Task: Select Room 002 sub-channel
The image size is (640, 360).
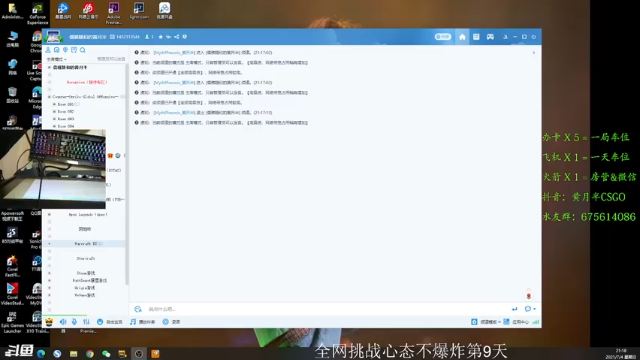Action: pos(66,111)
